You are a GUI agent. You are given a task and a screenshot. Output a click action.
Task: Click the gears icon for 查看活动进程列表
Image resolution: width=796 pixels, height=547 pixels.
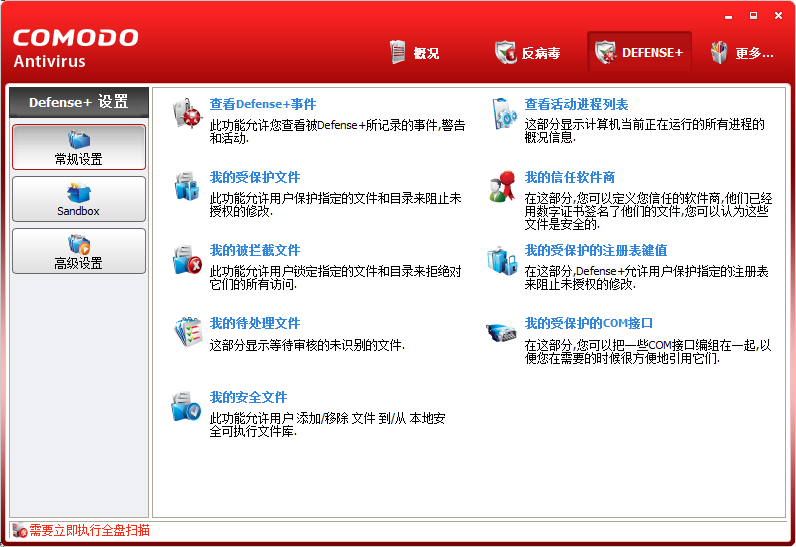504,114
